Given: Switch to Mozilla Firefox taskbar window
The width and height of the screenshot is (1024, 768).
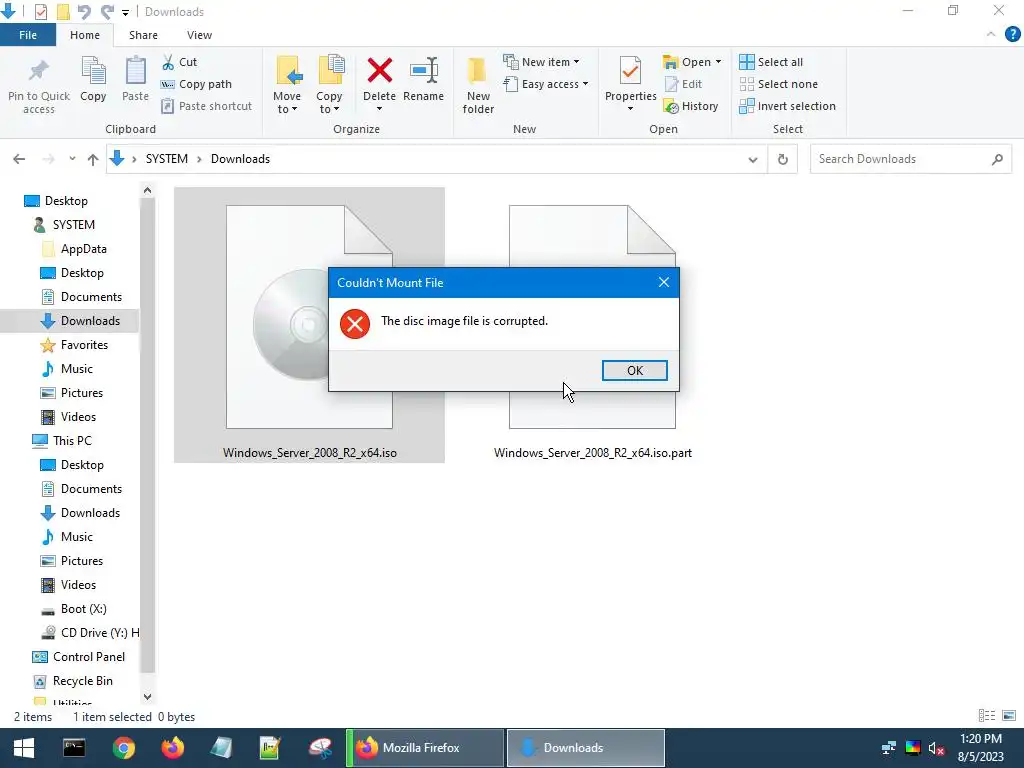Looking at the screenshot, I should click(x=425, y=748).
